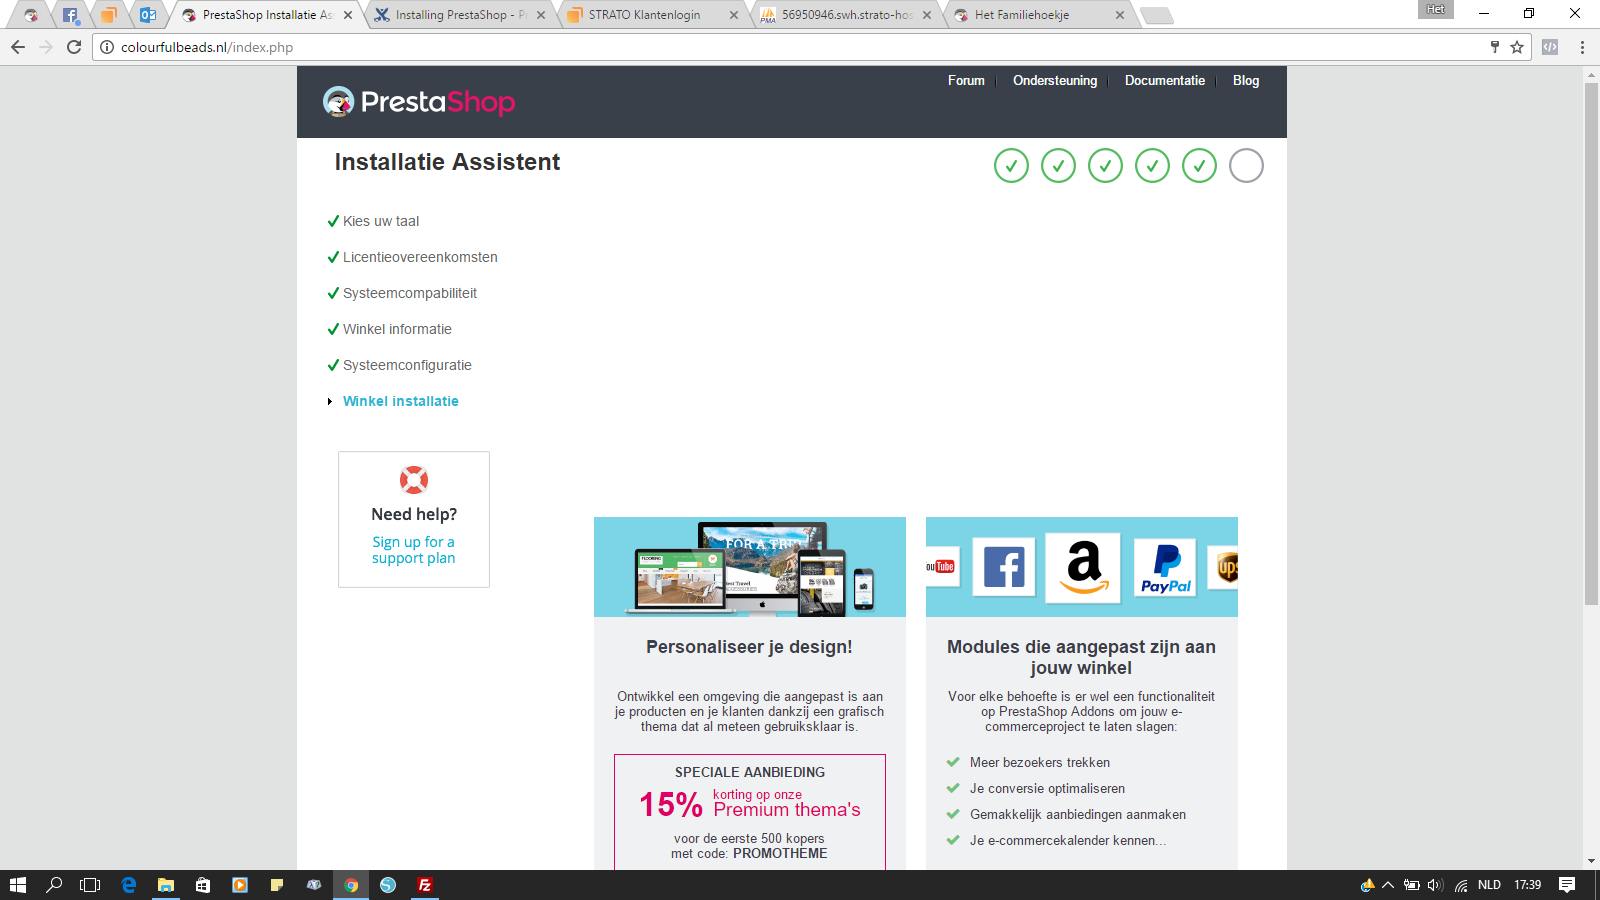Go to the Systeemconfiguratie step
This screenshot has width=1600, height=900.
click(x=407, y=365)
